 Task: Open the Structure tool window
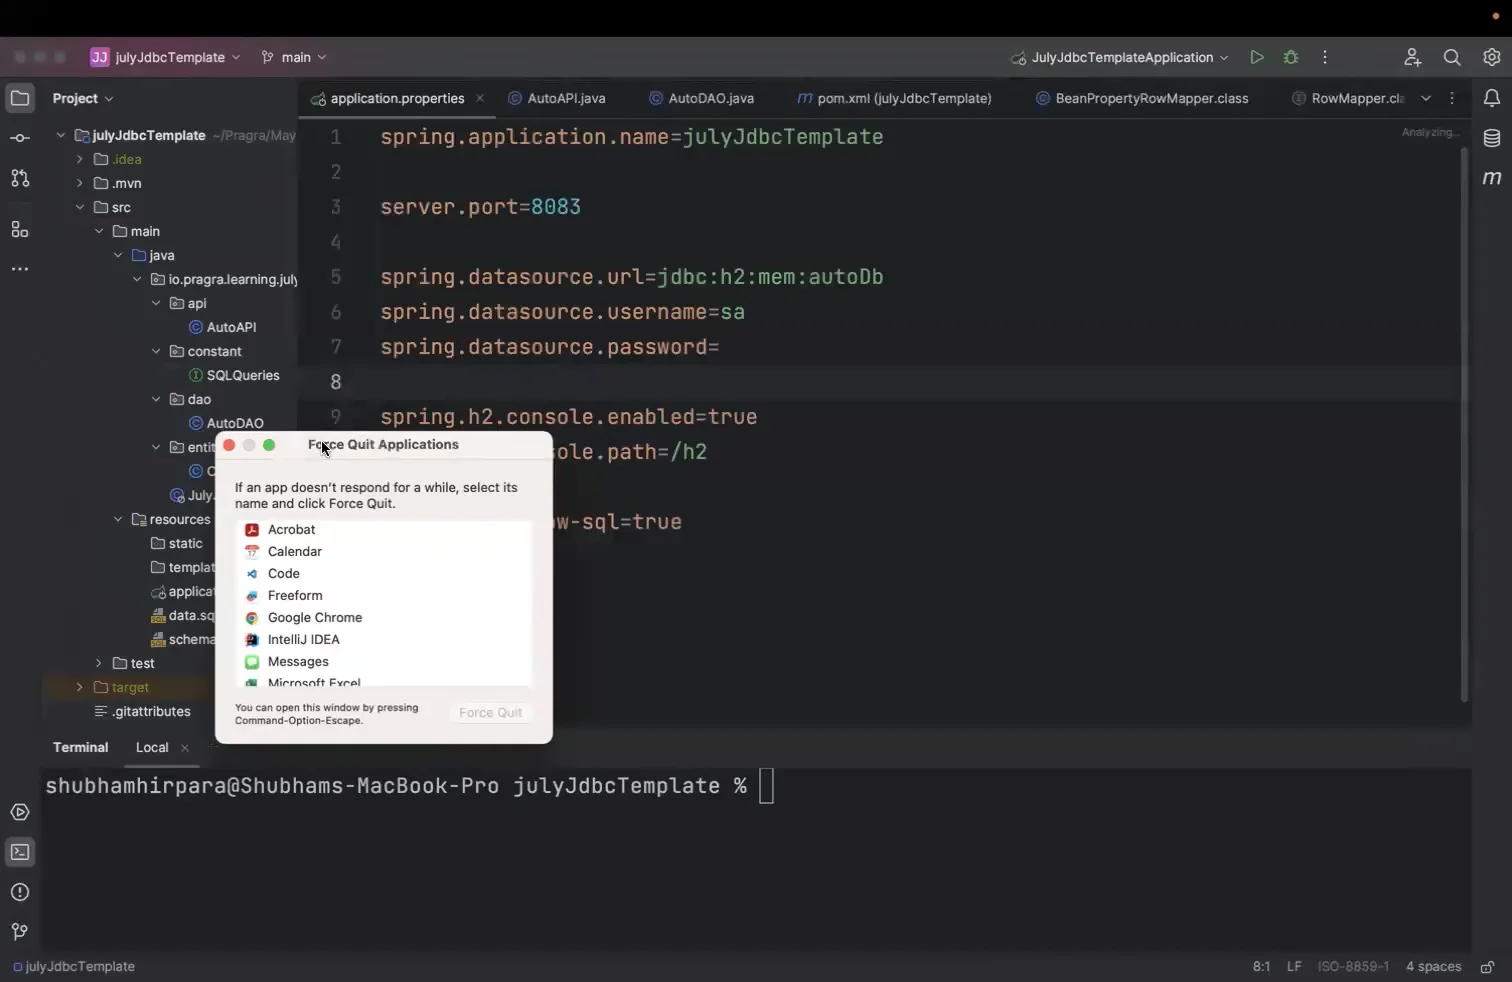pos(20,229)
